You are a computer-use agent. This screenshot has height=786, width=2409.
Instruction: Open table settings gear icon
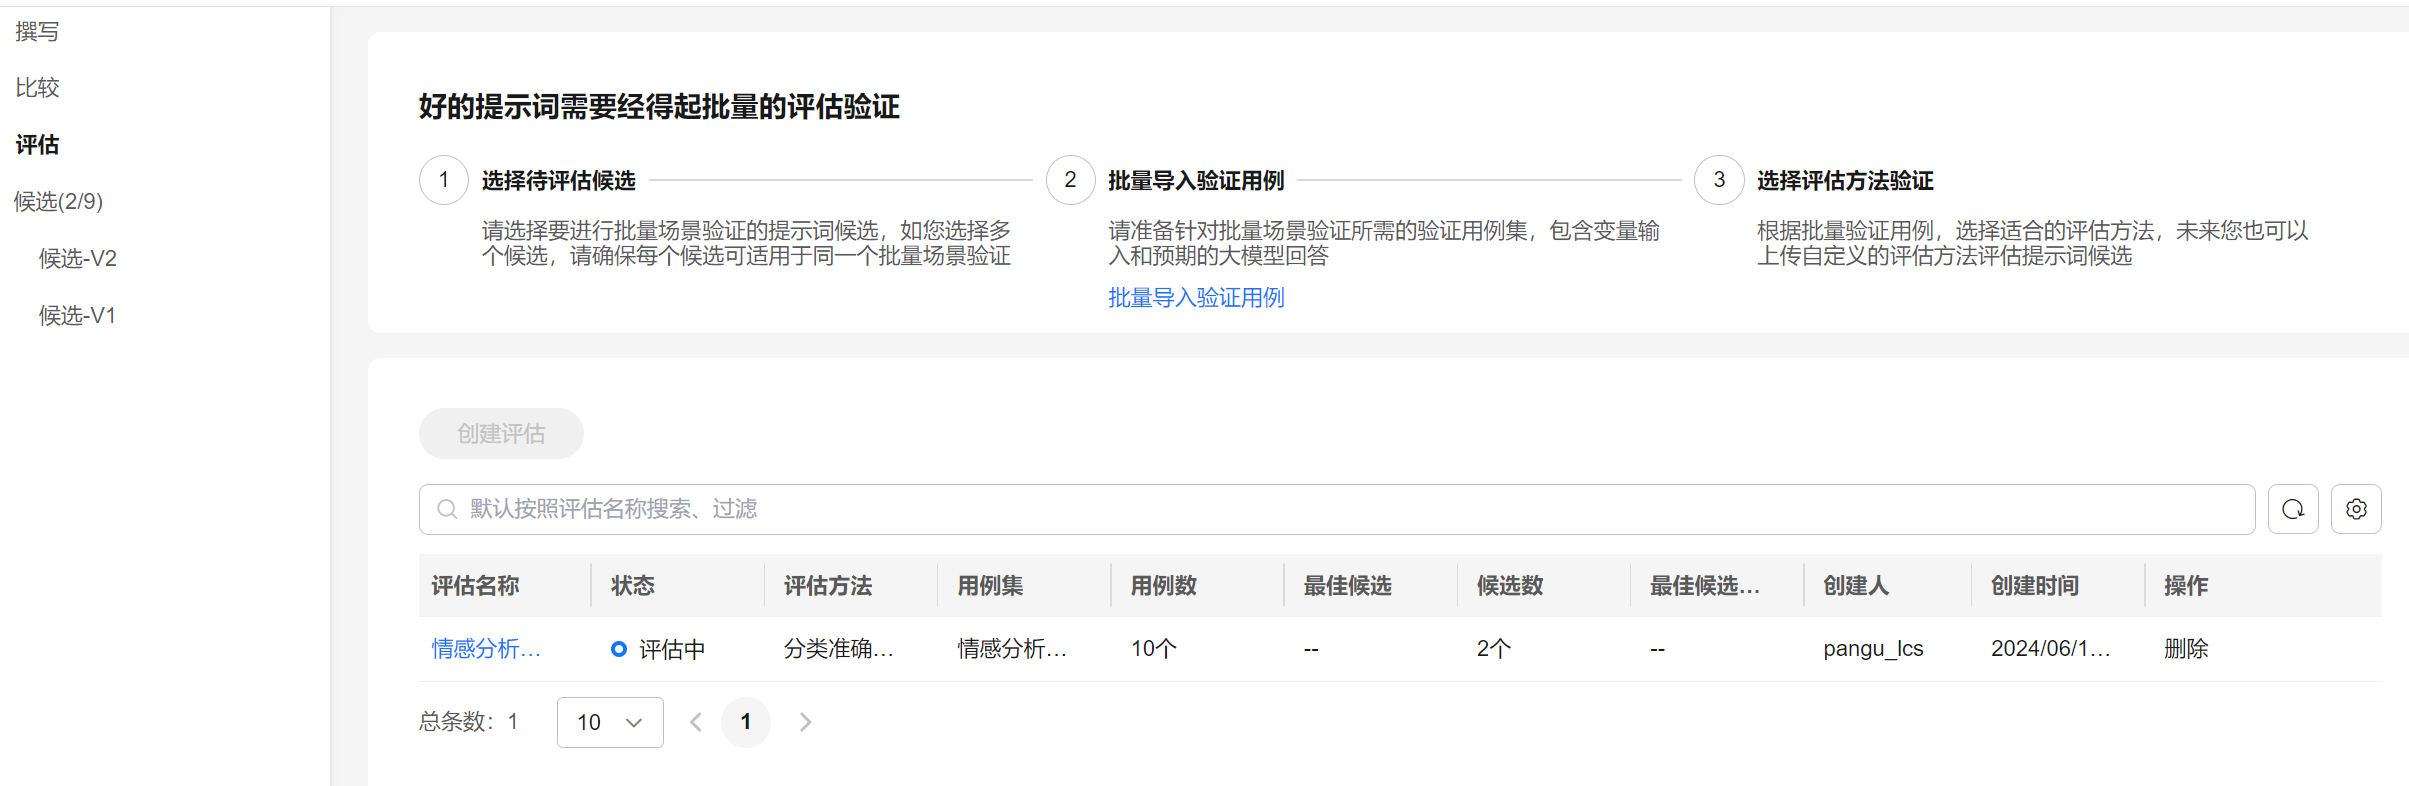point(2356,510)
